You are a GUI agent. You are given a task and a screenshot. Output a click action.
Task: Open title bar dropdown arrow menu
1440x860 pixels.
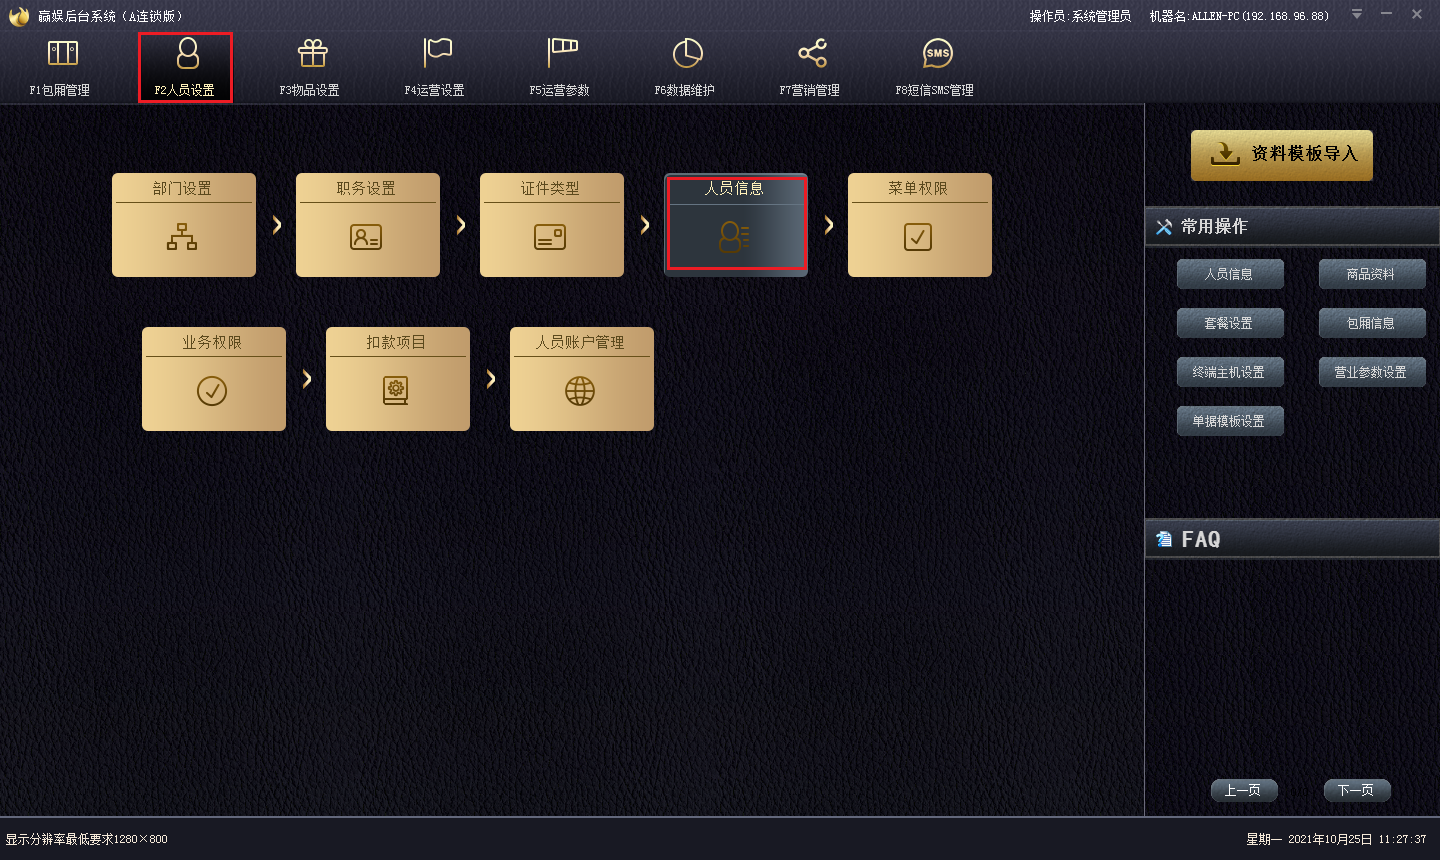pos(1357,14)
